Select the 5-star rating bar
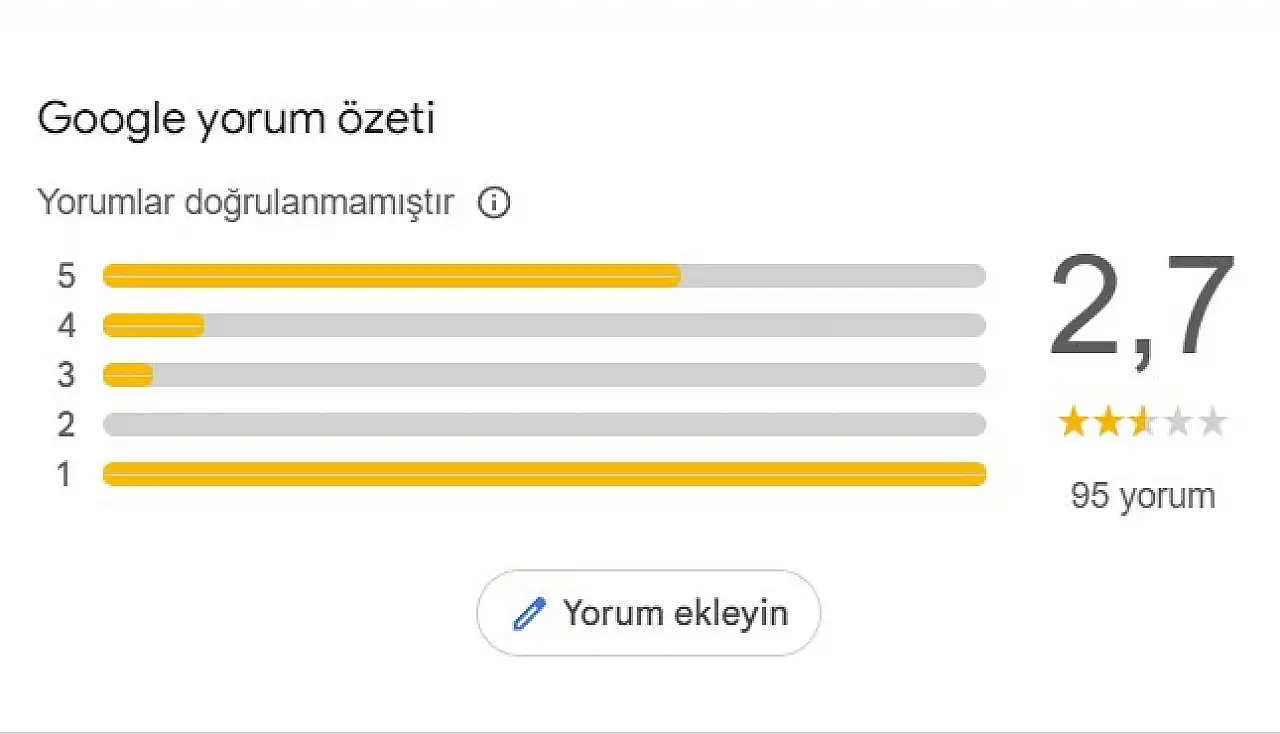The width and height of the screenshot is (1280, 734). tap(544, 276)
